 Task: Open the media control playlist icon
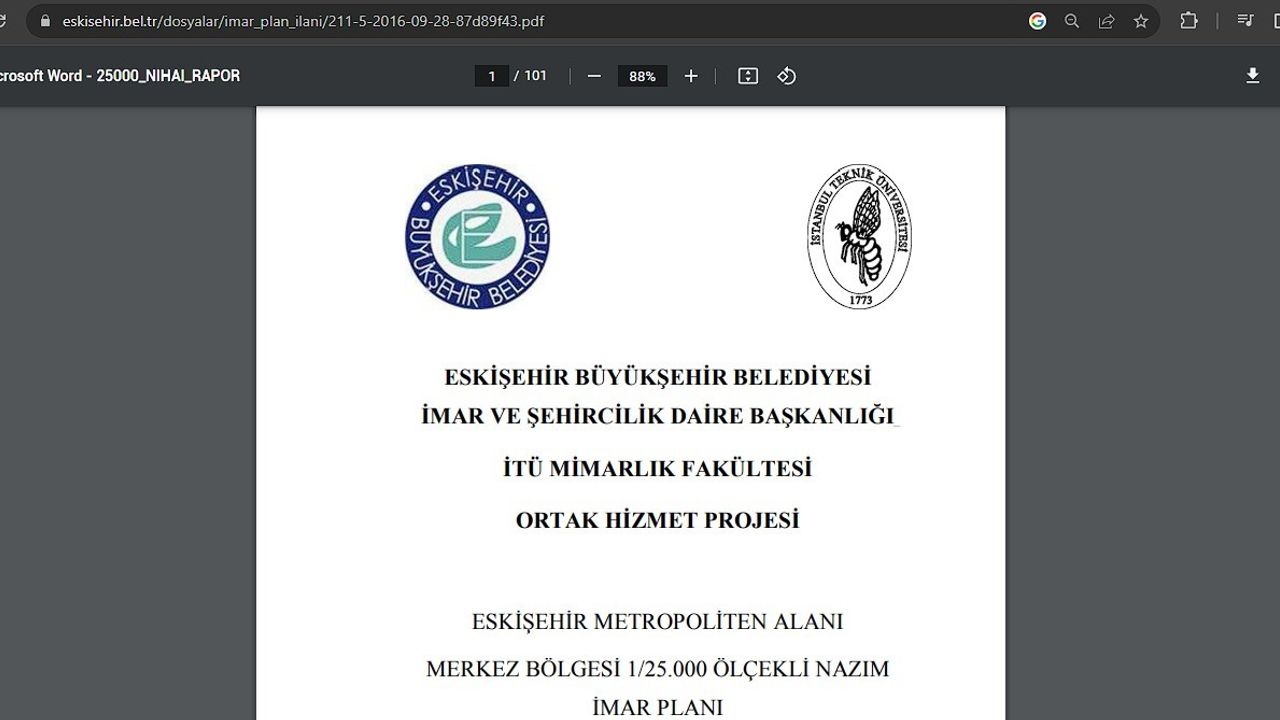pos(1245,21)
